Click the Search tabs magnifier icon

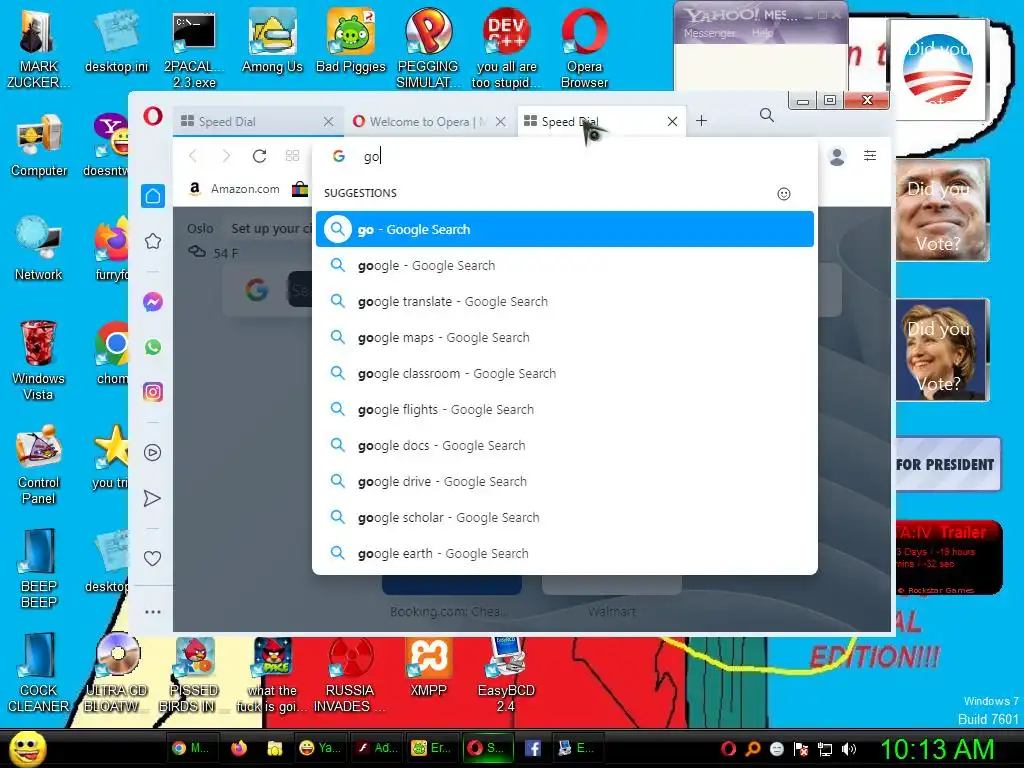767,116
